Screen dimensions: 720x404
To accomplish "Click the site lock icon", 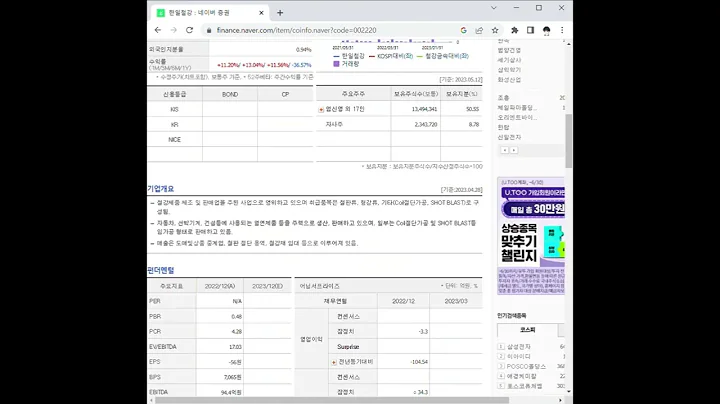I will tap(209, 30).
